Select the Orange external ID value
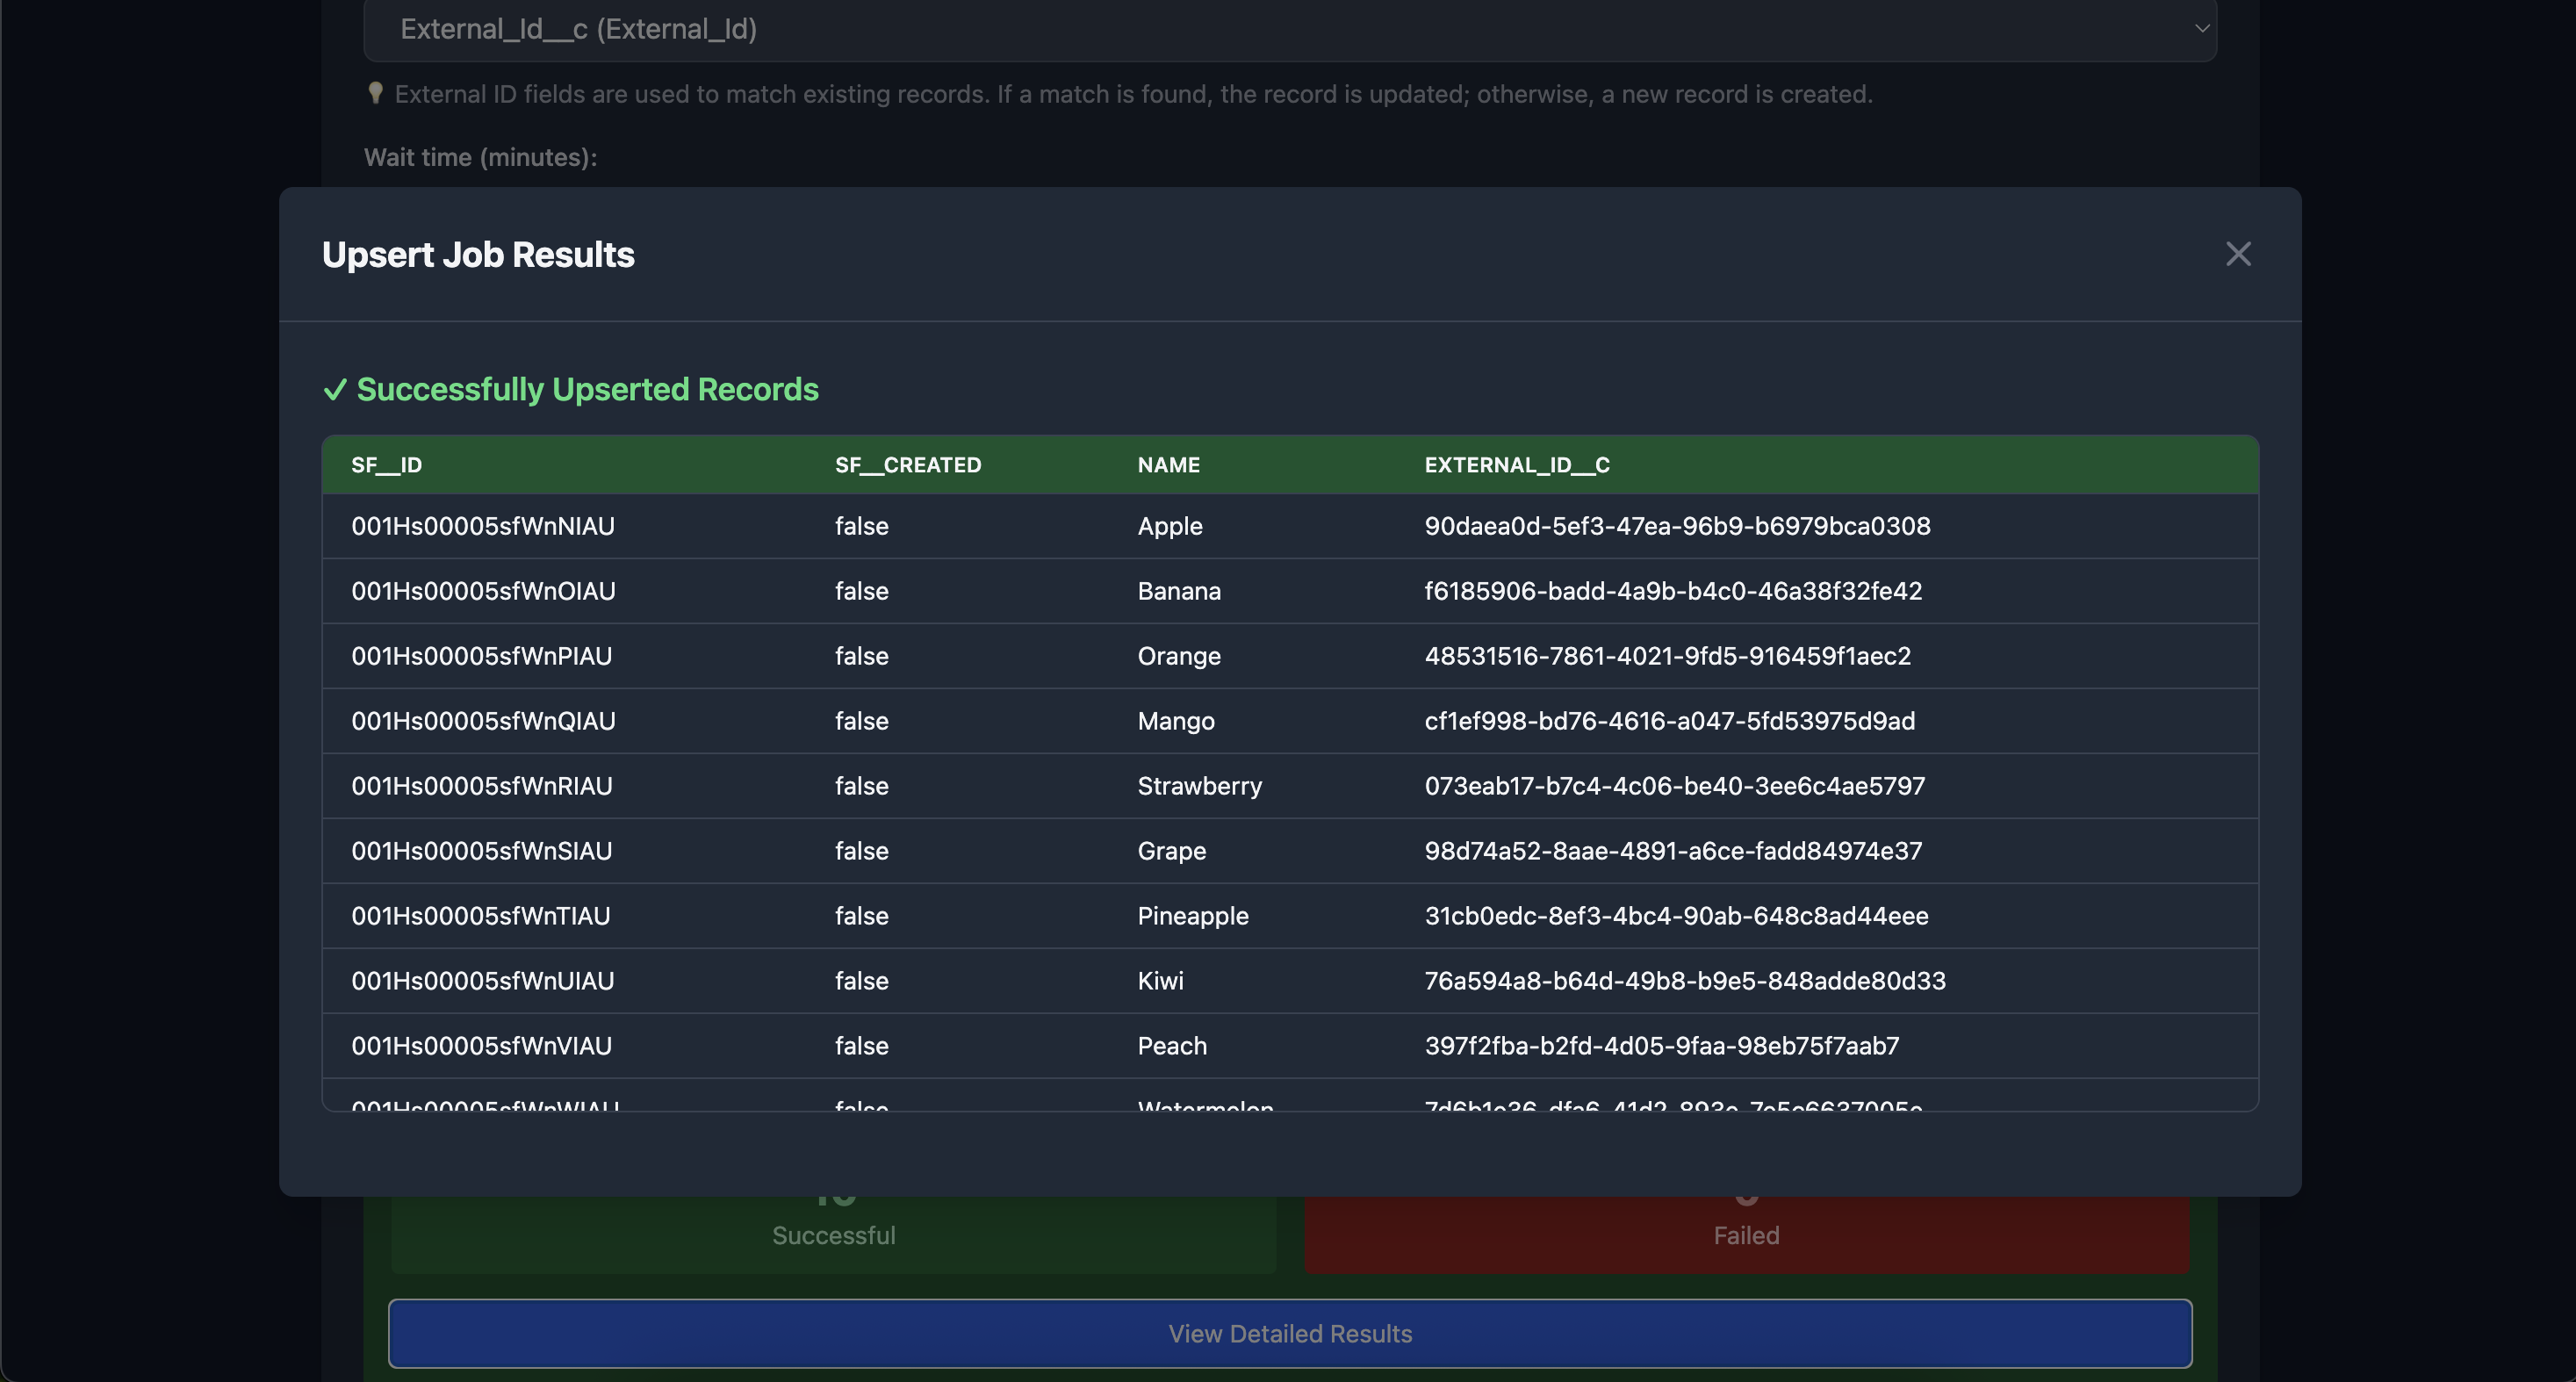This screenshot has height=1382, width=2576. (x=1667, y=656)
